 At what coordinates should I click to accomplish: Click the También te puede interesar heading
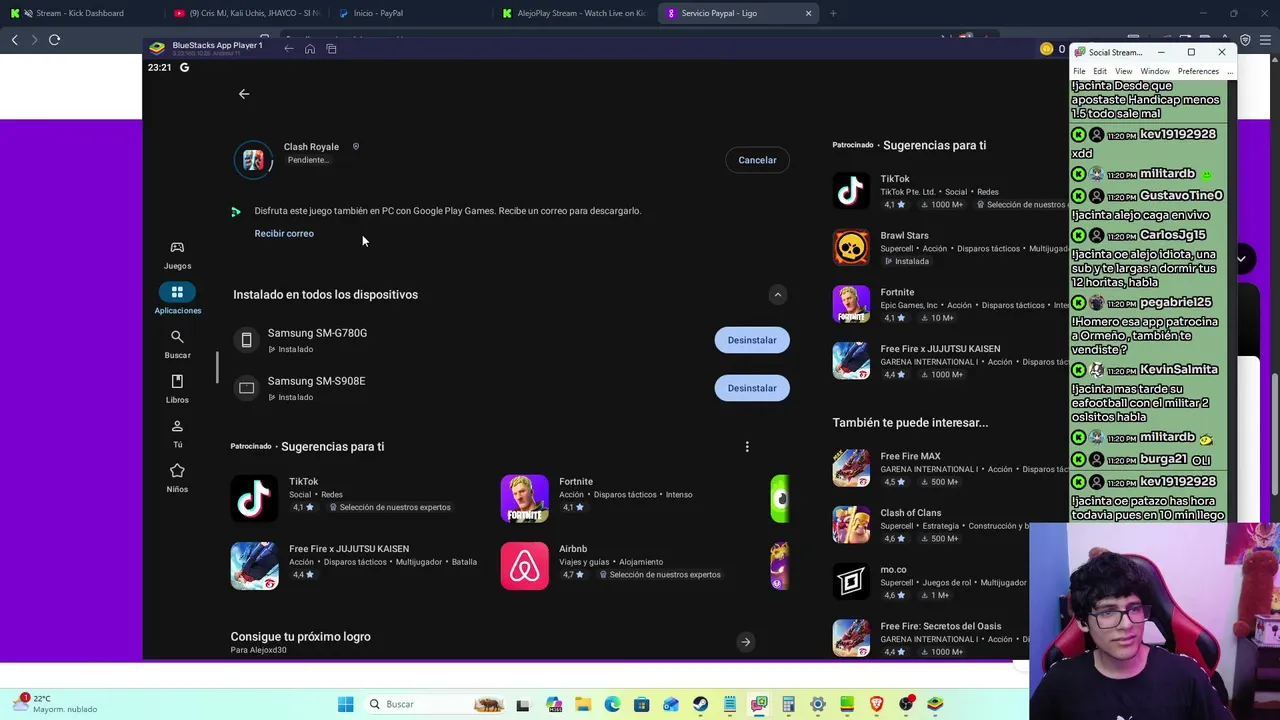pos(910,422)
